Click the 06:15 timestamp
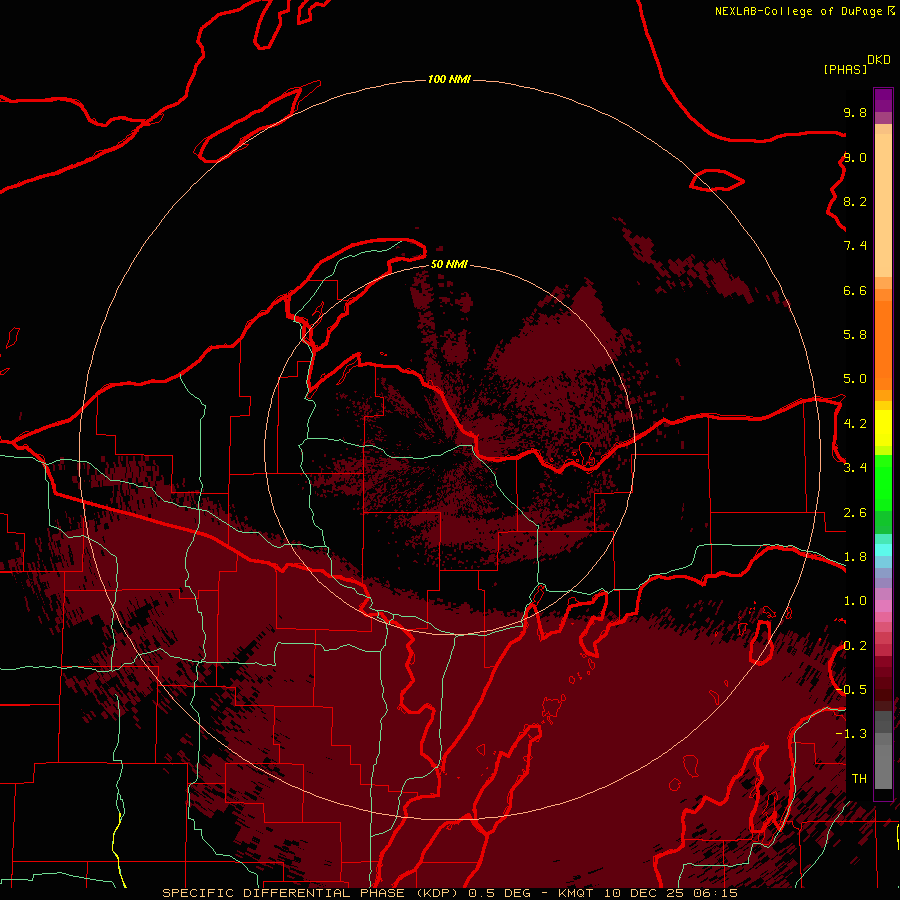This screenshot has height=900, width=900. 717,893
